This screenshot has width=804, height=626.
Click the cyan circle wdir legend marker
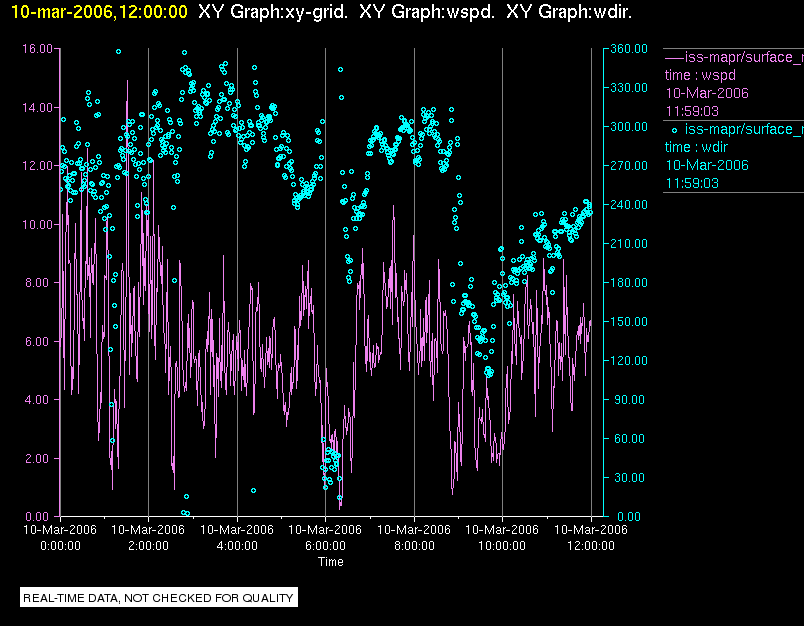[x=674, y=130]
